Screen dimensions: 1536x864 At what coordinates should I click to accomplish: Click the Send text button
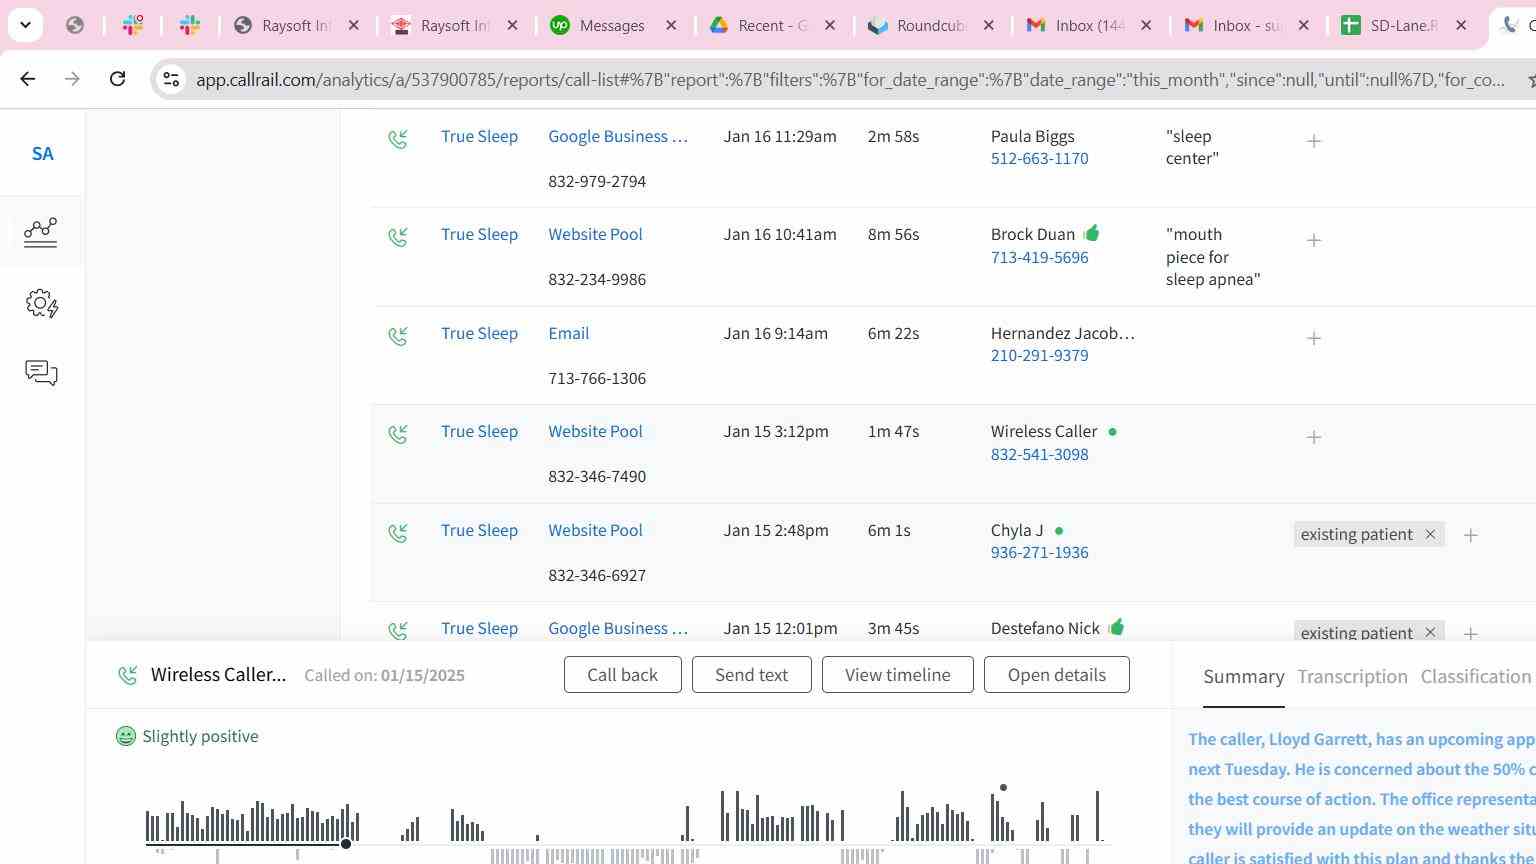[751, 675]
